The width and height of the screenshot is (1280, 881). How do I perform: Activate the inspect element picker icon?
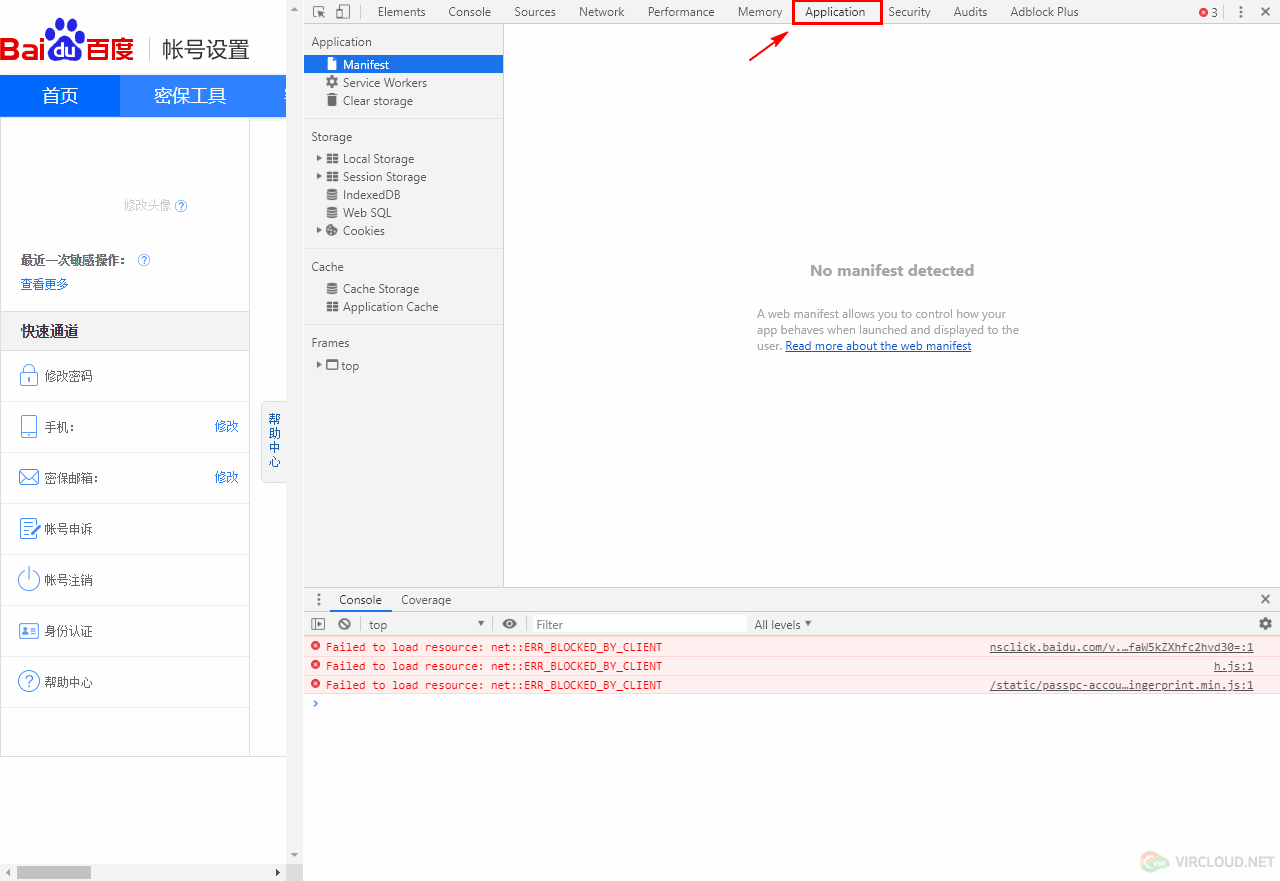point(319,12)
